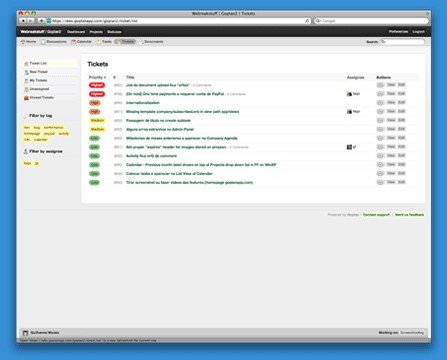Open Preferences in the top right
Screen dimensions: 447x360
pyautogui.click(x=398, y=31)
